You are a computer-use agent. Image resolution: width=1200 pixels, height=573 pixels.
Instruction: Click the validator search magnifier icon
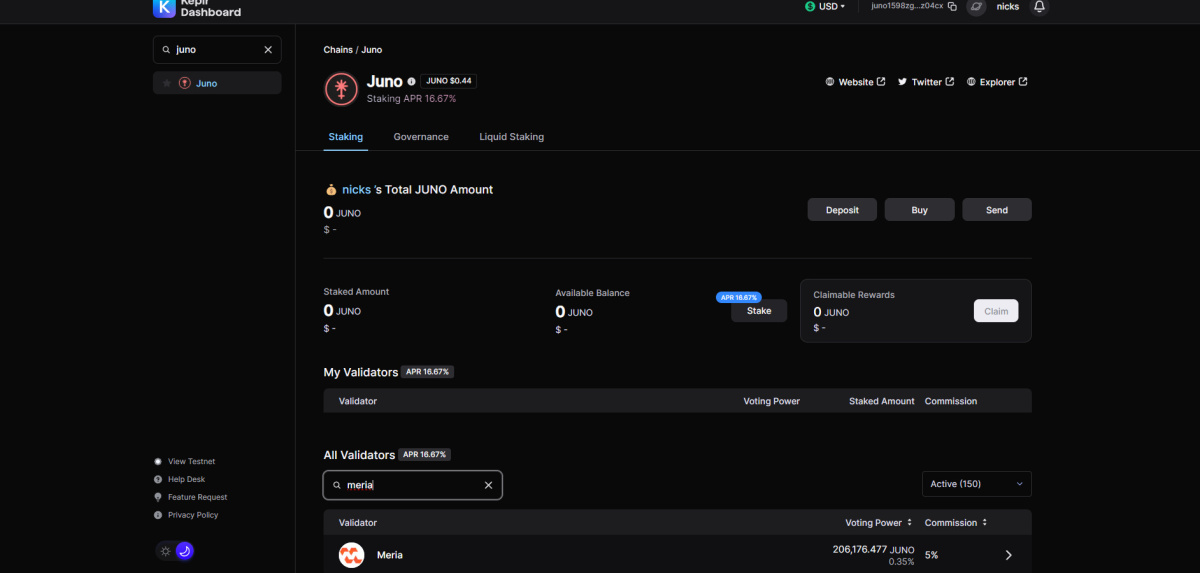pos(337,485)
